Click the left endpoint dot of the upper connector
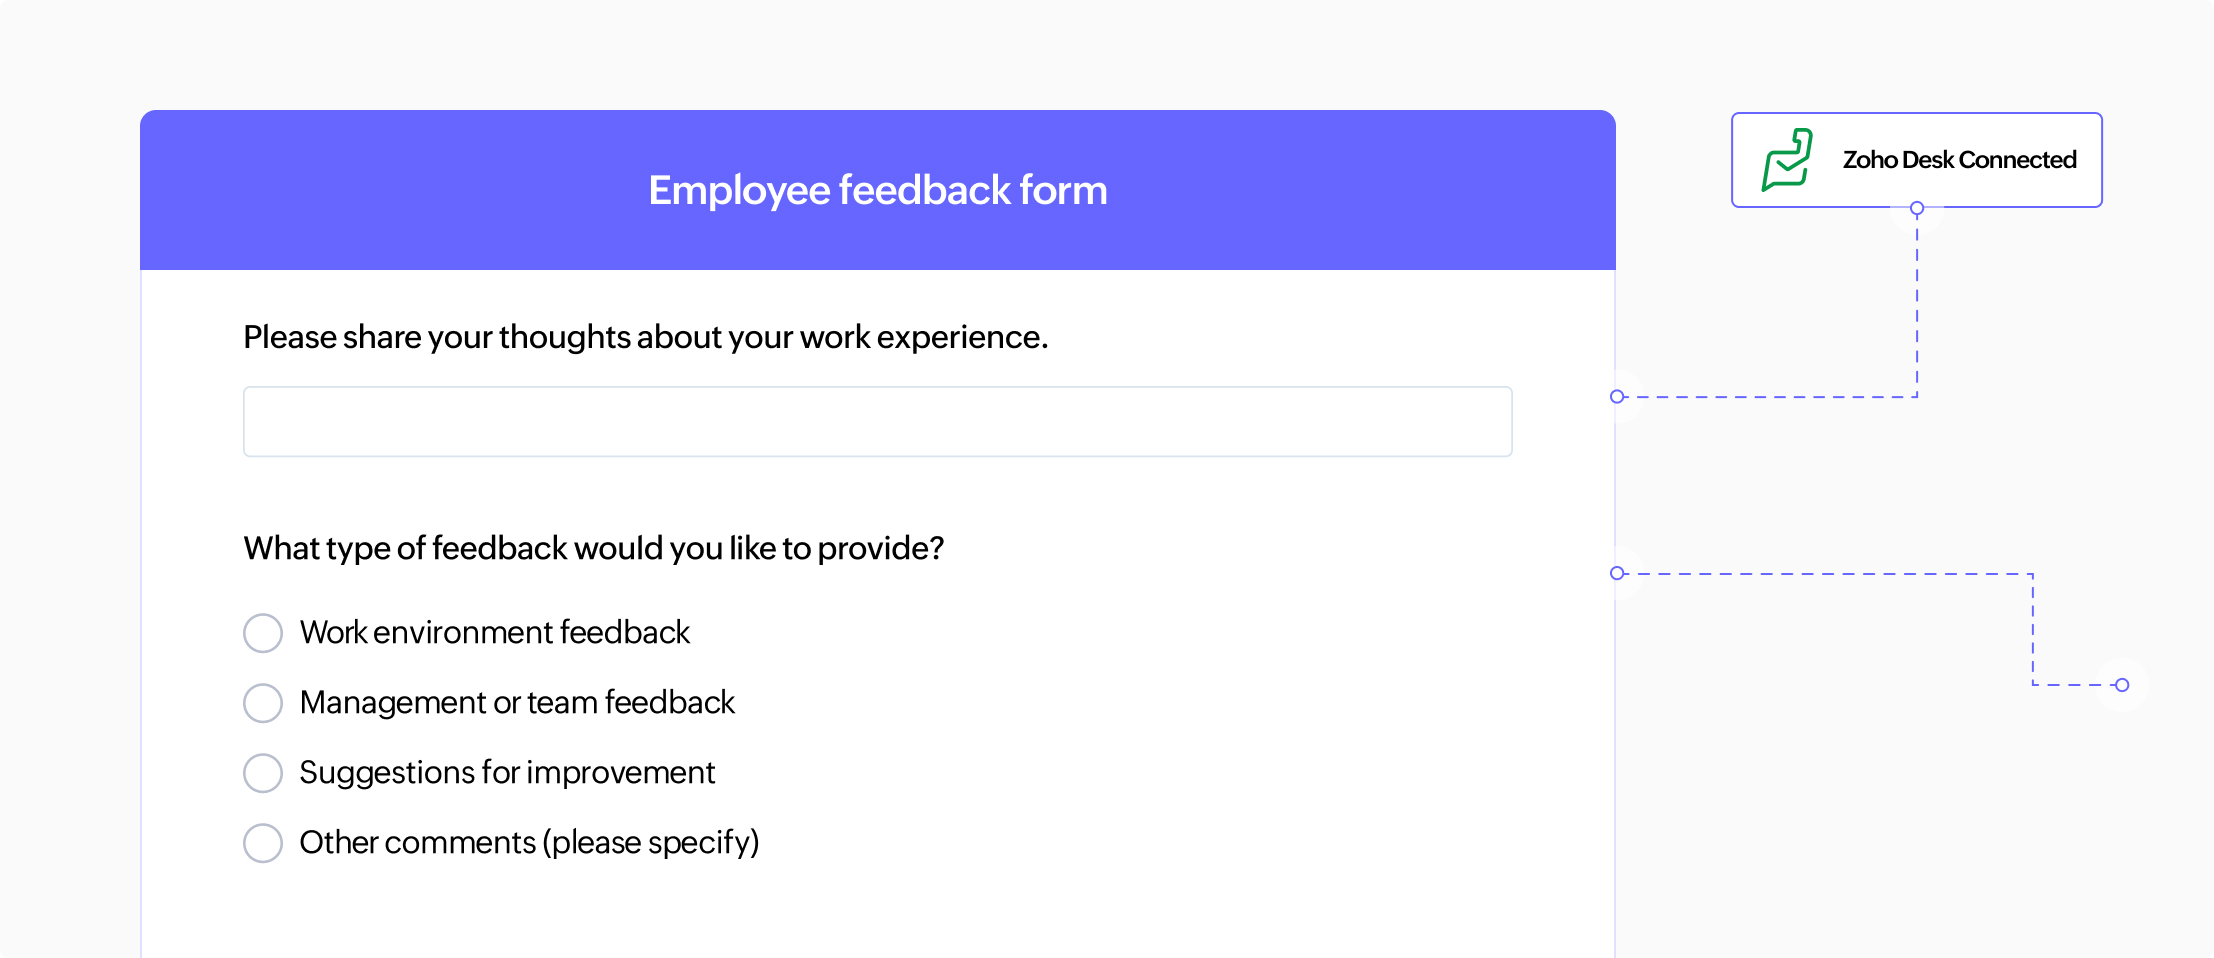The width and height of the screenshot is (2214, 958). pyautogui.click(x=1617, y=397)
